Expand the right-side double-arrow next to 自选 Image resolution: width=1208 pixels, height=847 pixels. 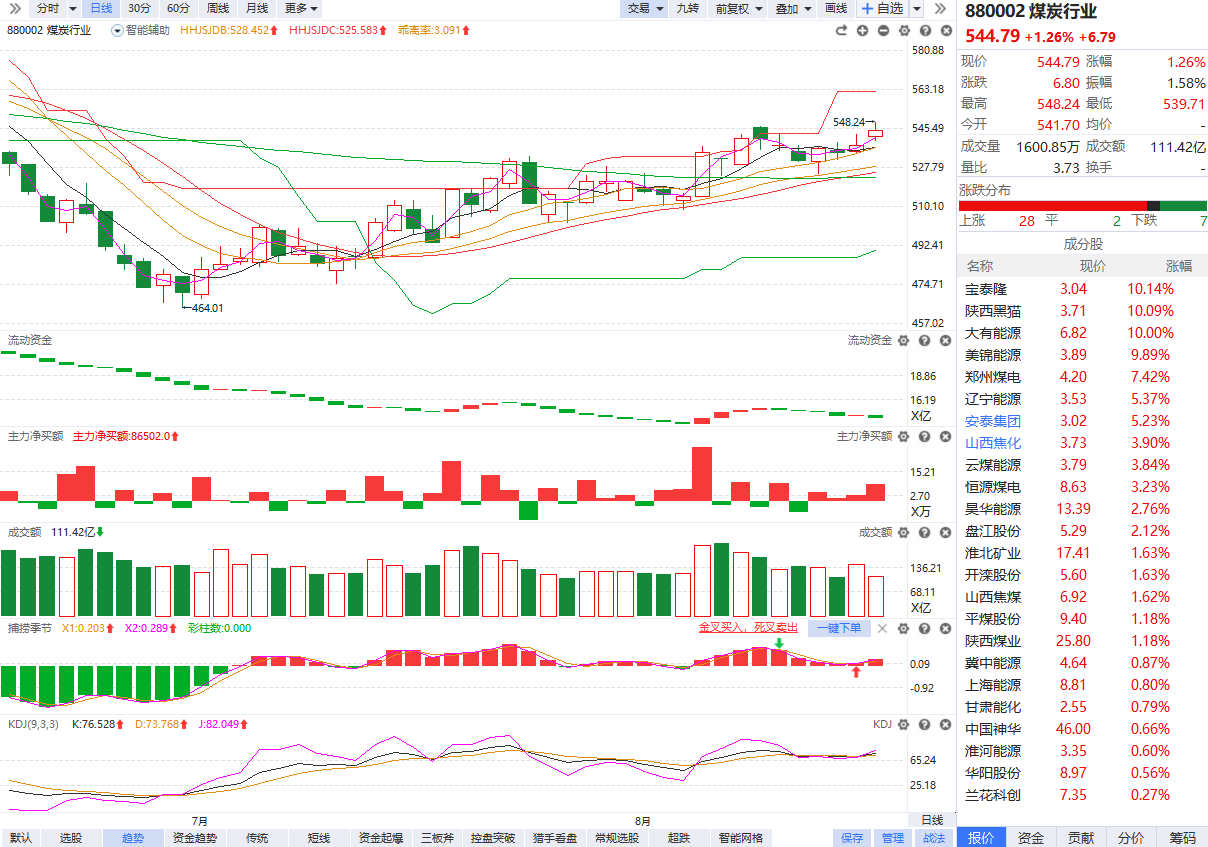click(940, 8)
